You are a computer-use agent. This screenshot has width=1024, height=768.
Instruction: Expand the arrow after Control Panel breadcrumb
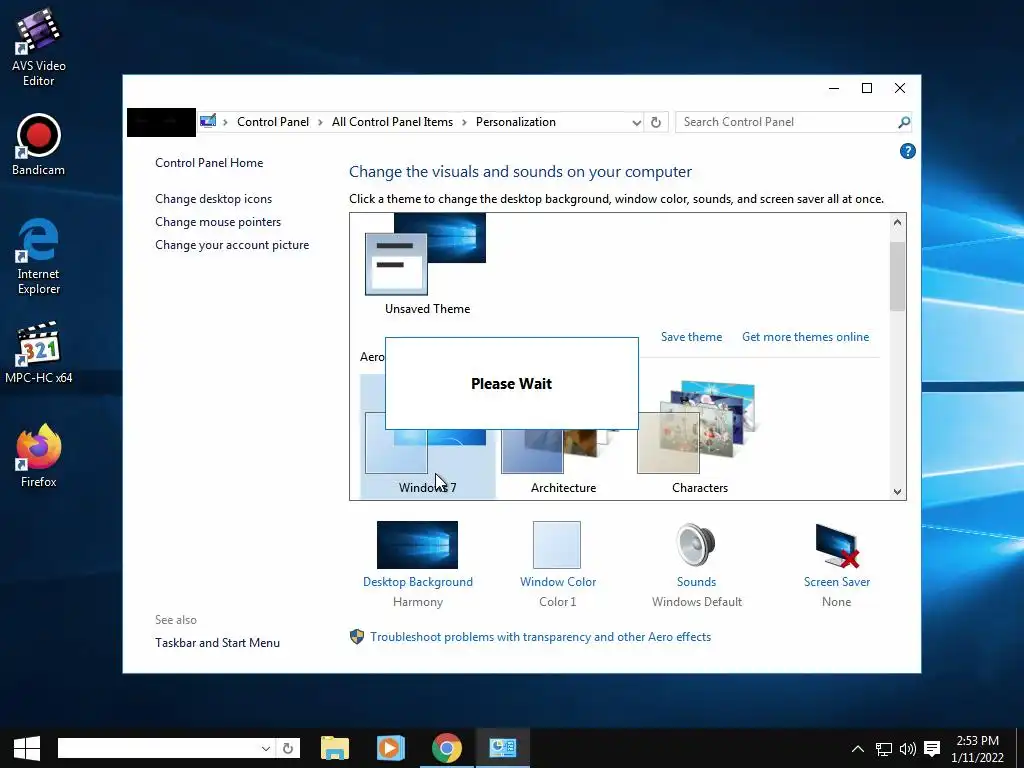tap(320, 122)
